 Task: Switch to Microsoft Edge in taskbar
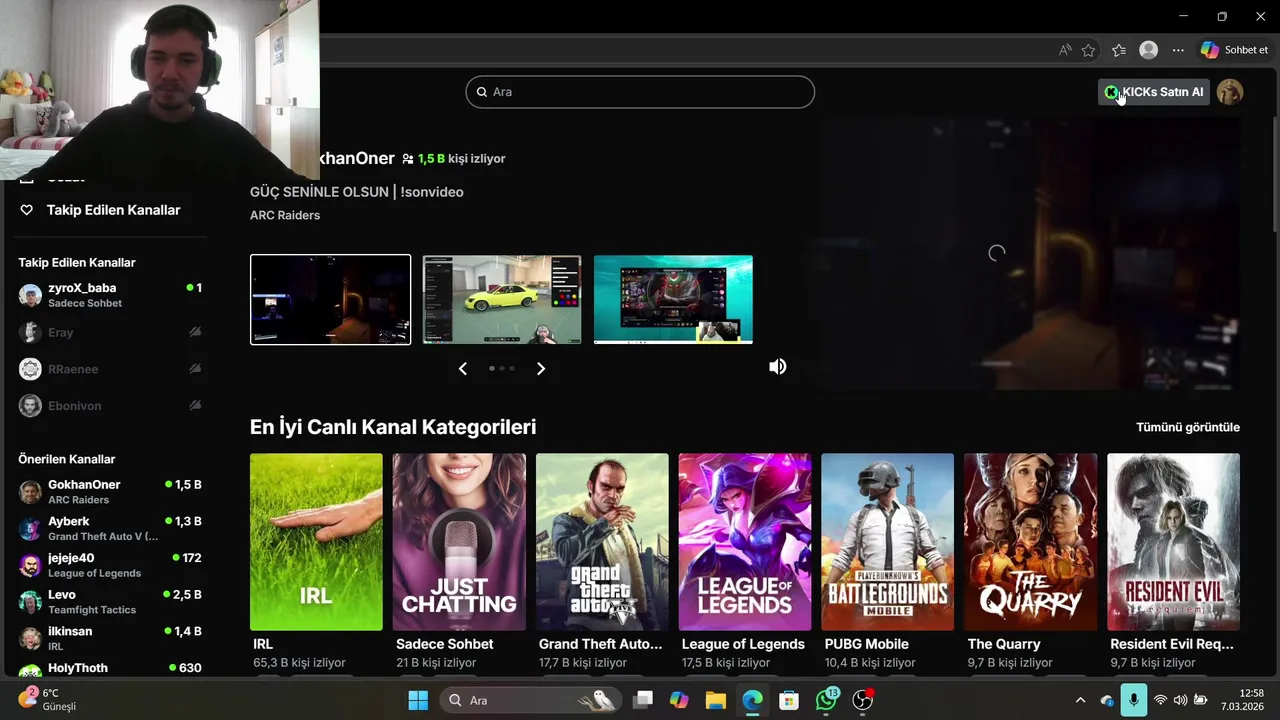coord(752,700)
